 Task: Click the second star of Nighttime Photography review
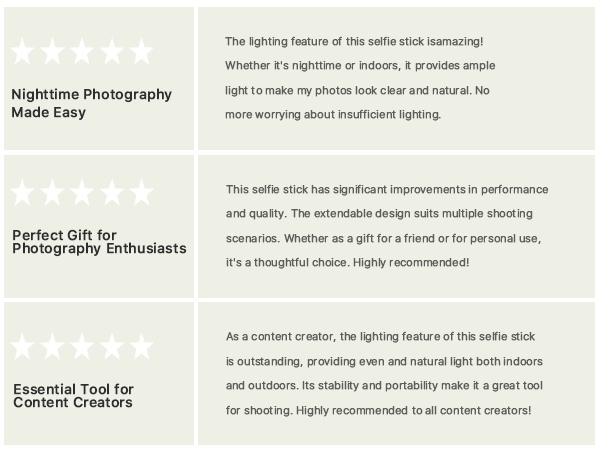[x=53, y=52]
